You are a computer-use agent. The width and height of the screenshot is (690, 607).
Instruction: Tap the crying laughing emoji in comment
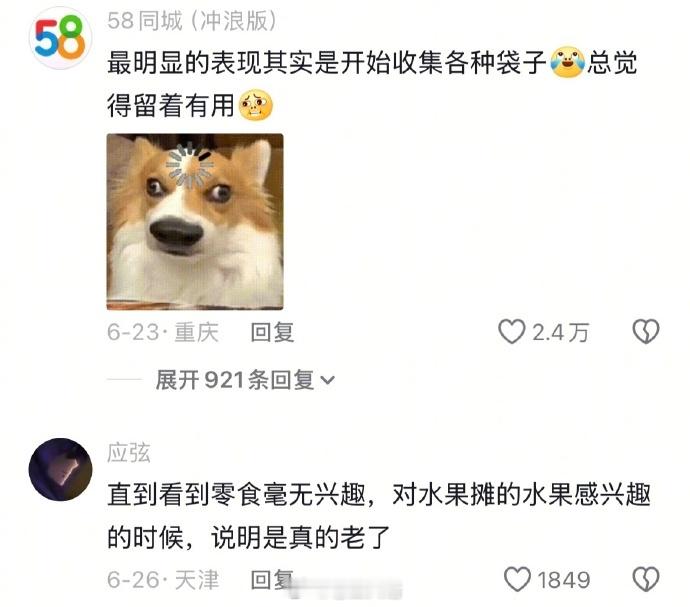click(568, 62)
